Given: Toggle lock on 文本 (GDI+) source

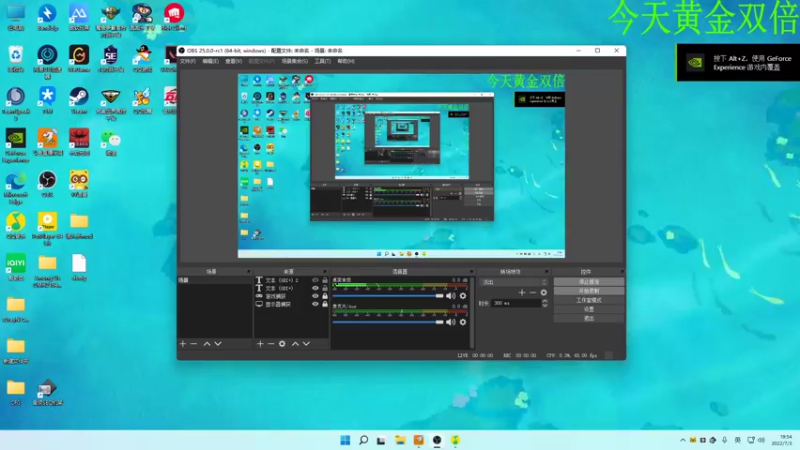Looking at the screenshot, I should point(325,288).
